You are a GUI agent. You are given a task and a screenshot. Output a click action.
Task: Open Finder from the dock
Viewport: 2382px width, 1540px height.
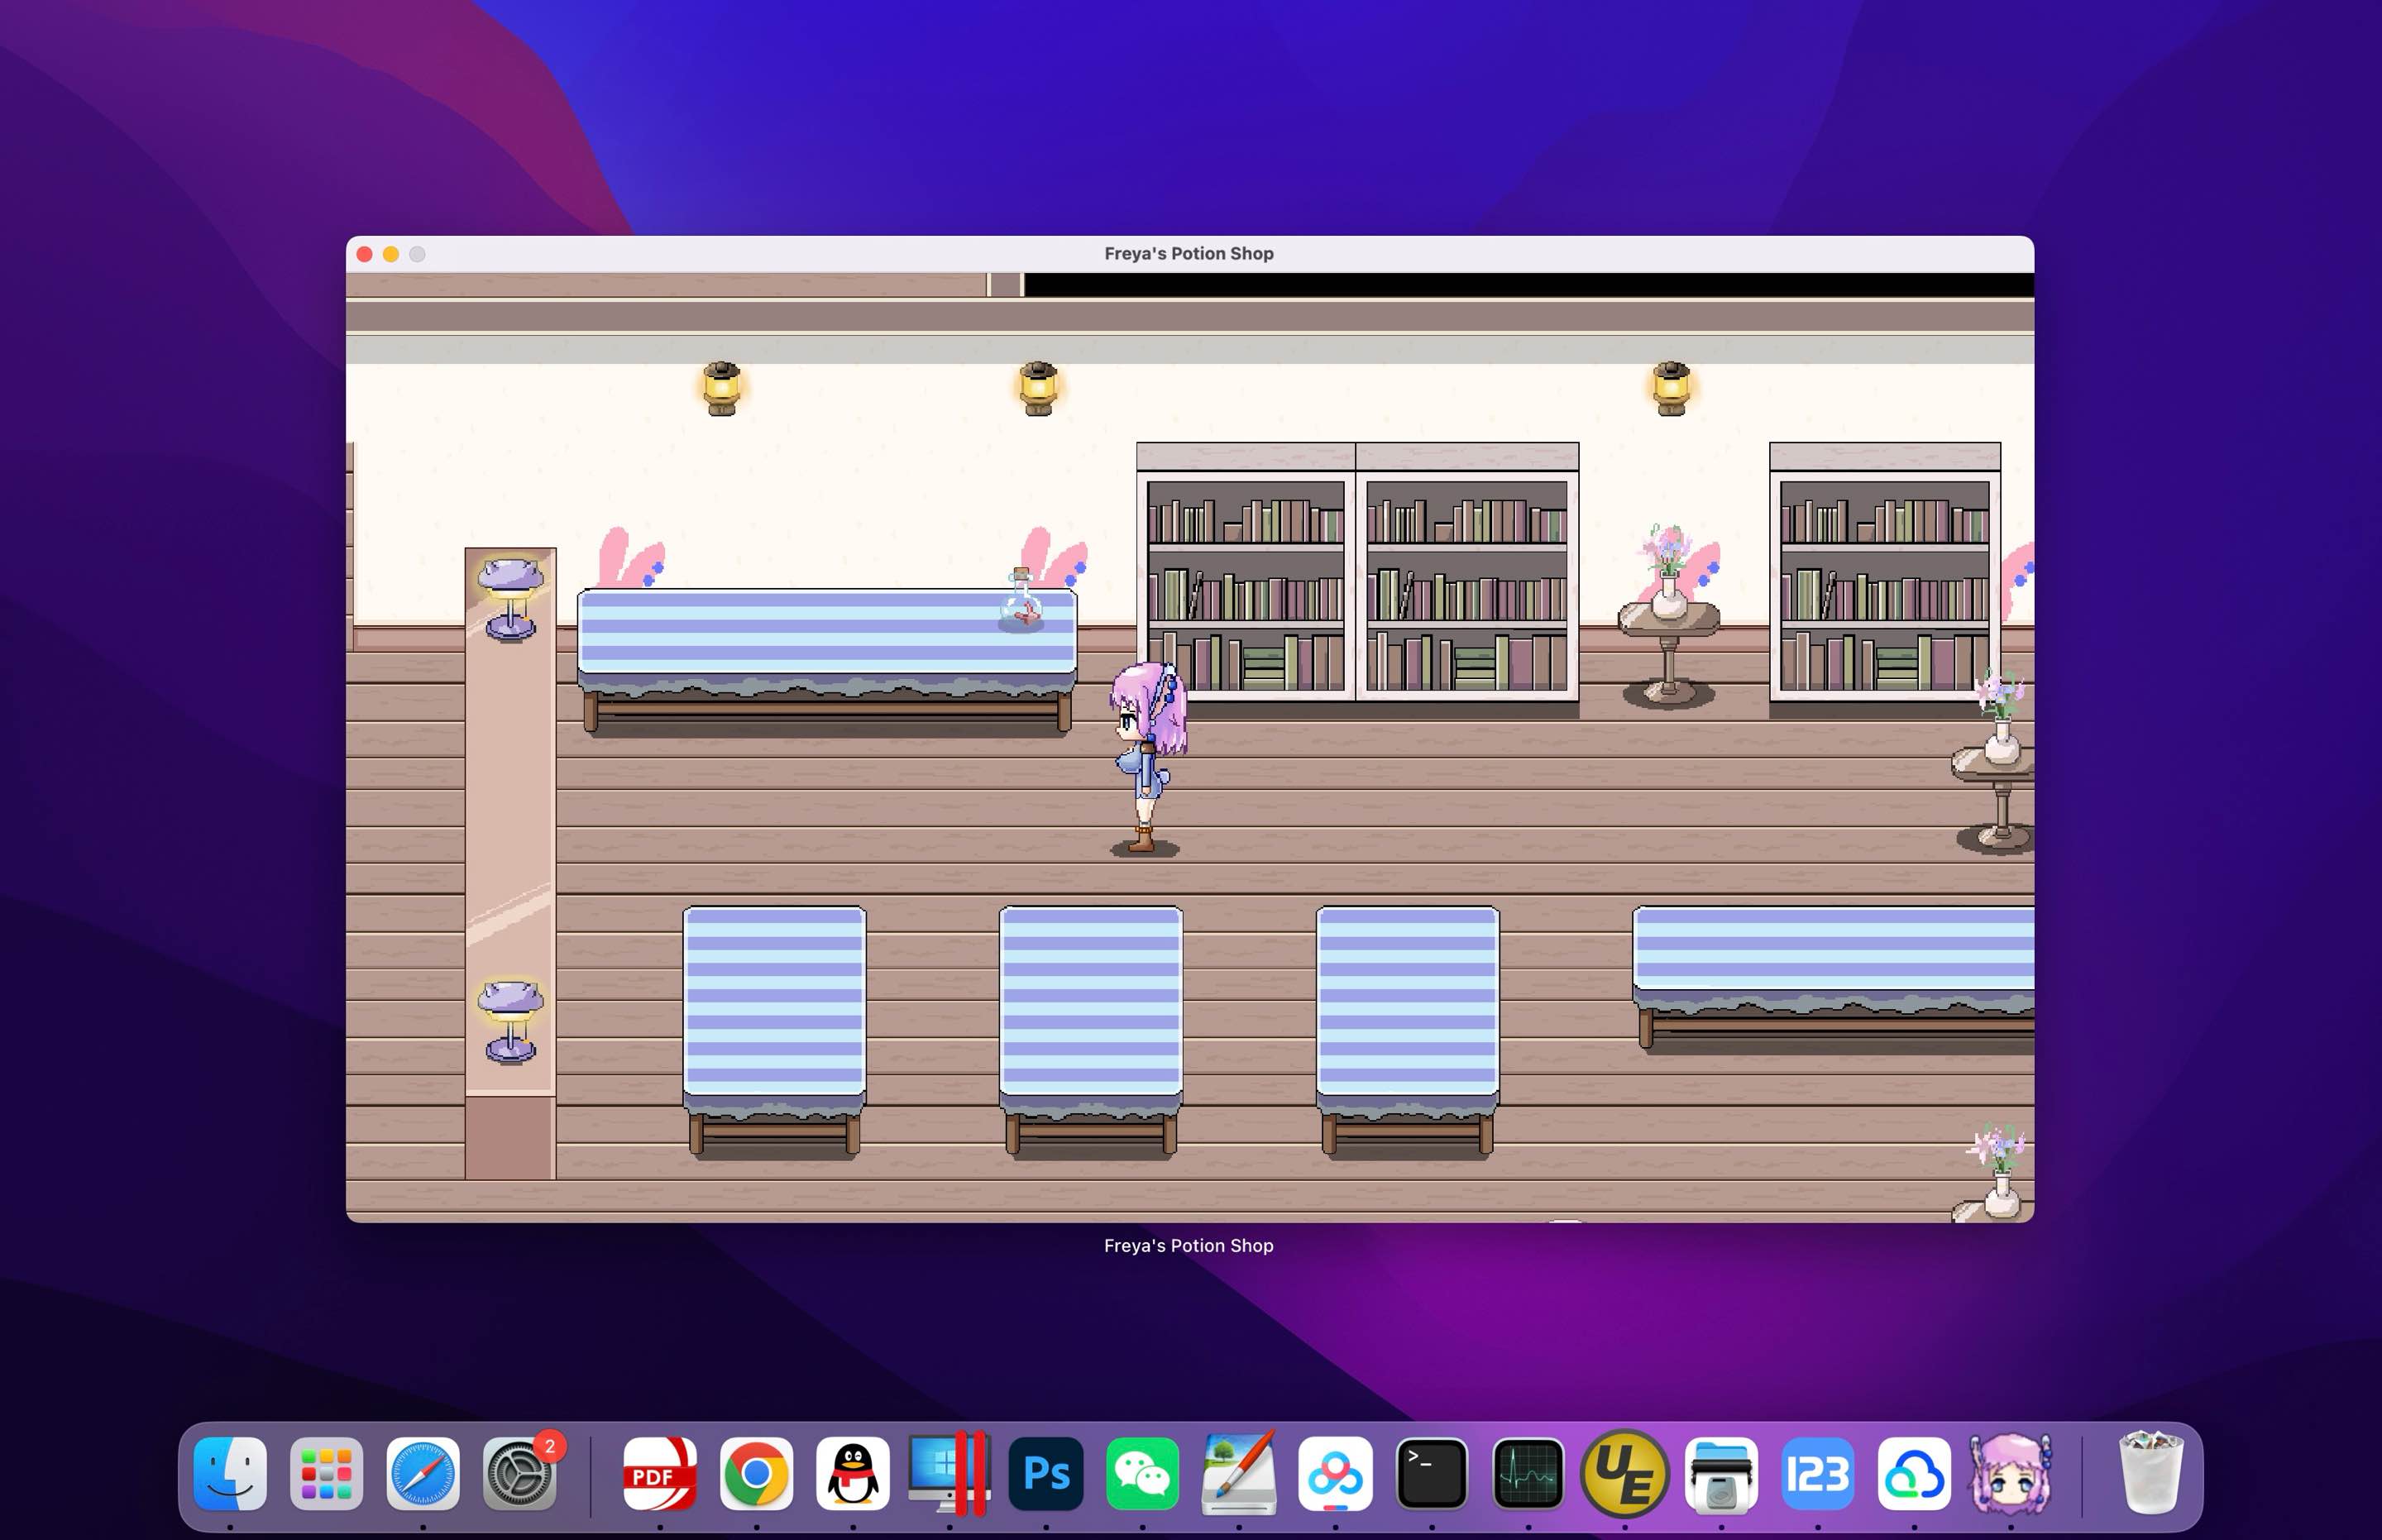click(230, 1473)
